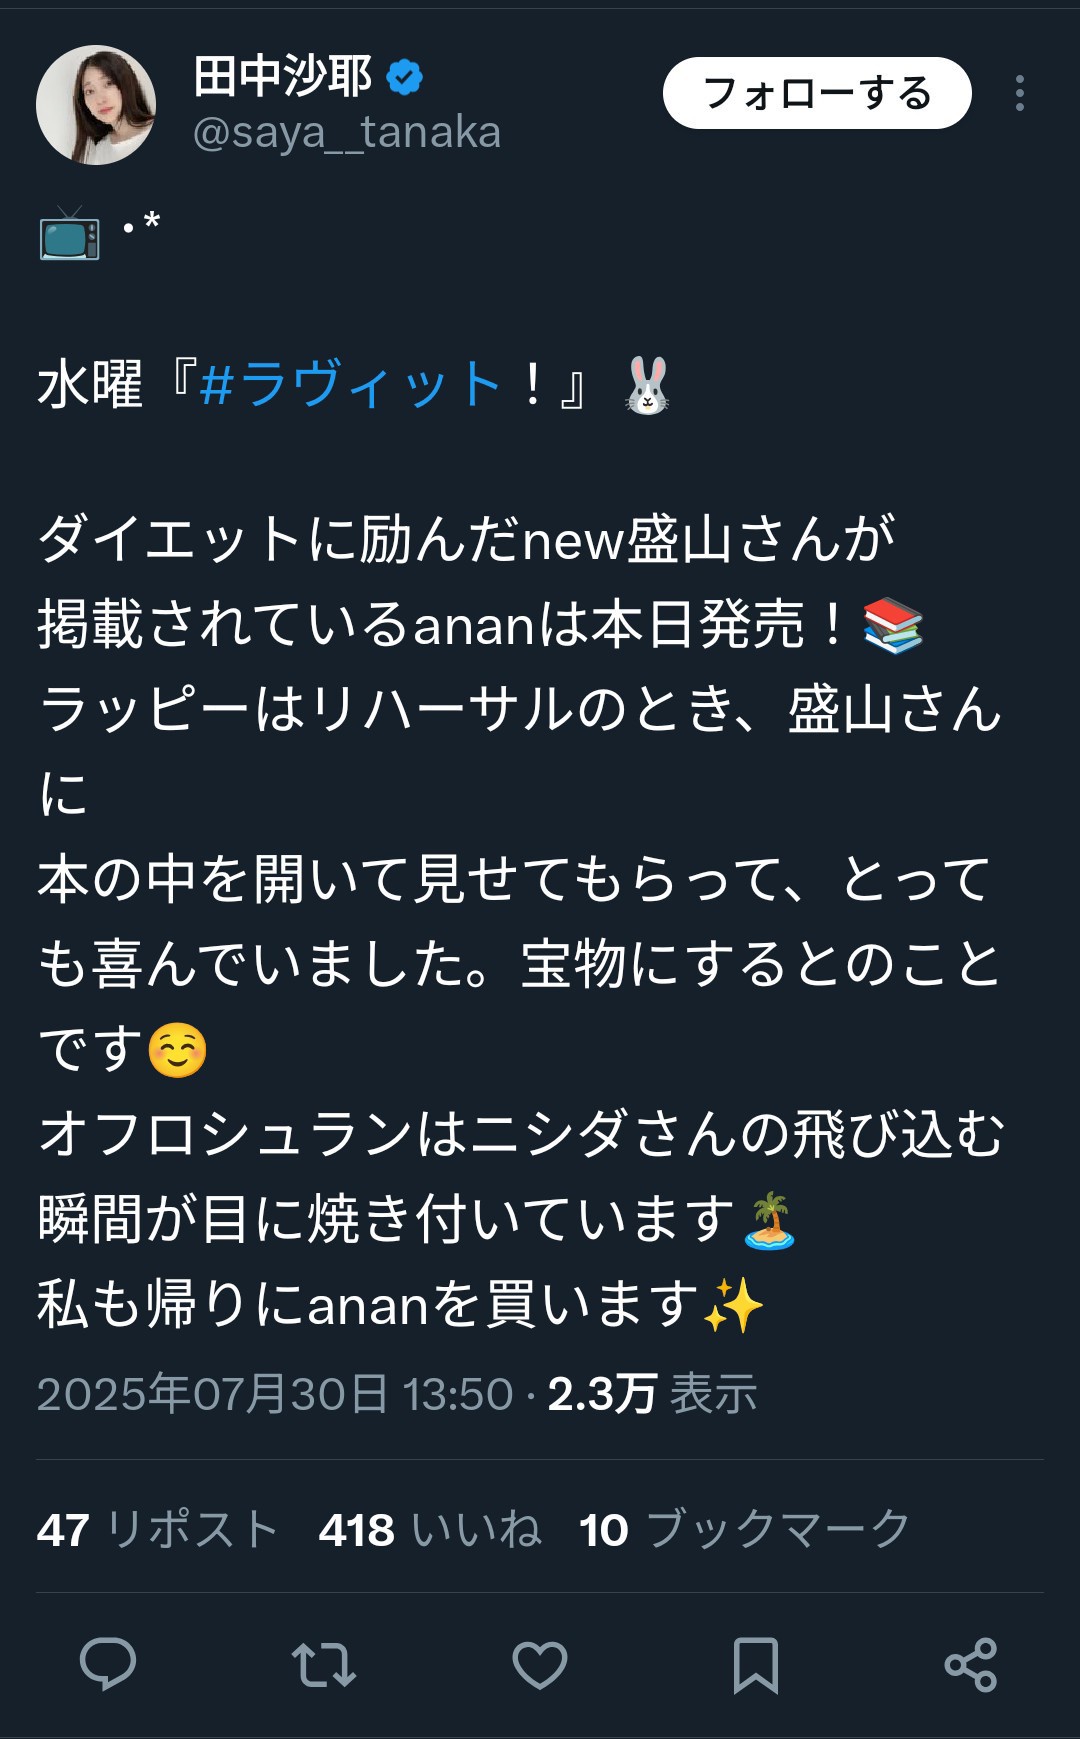Tap the rabbit emoji after ラヴィット
Image resolution: width=1080 pixels, height=1739 pixels.
[647, 385]
